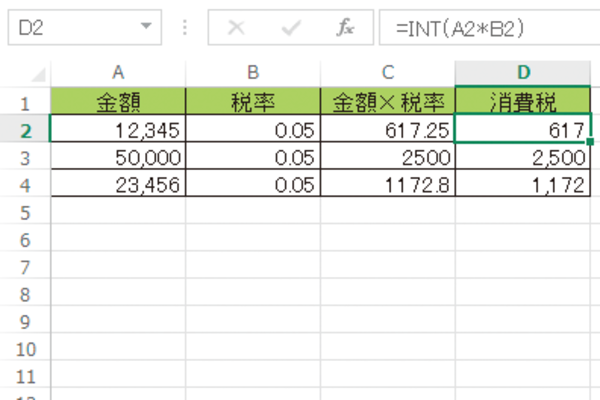The height and width of the screenshot is (400, 600).
Task: Select the 0.05 cell in row 2
Action: click(253, 129)
